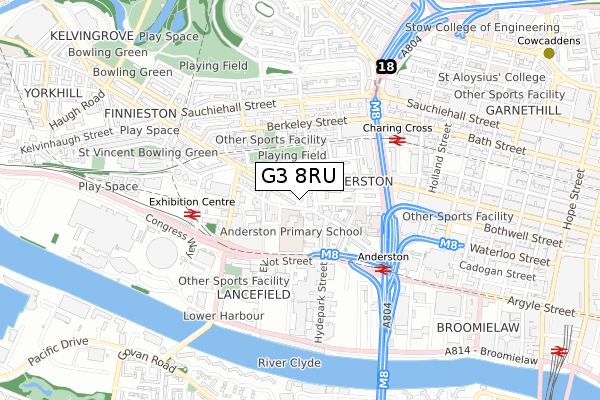The image size is (600, 400).
Task: Click the LANCEFIELD district label
Action: click(254, 294)
